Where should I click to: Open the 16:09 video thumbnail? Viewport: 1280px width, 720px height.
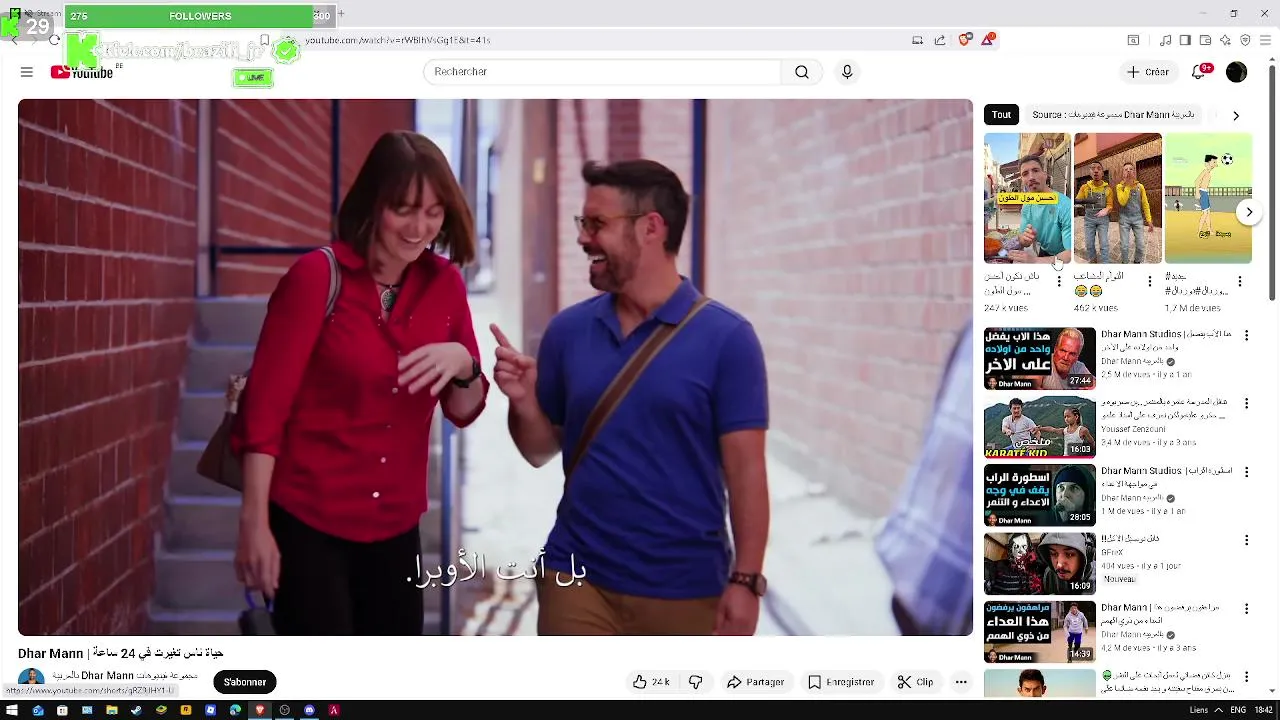[x=1040, y=563]
